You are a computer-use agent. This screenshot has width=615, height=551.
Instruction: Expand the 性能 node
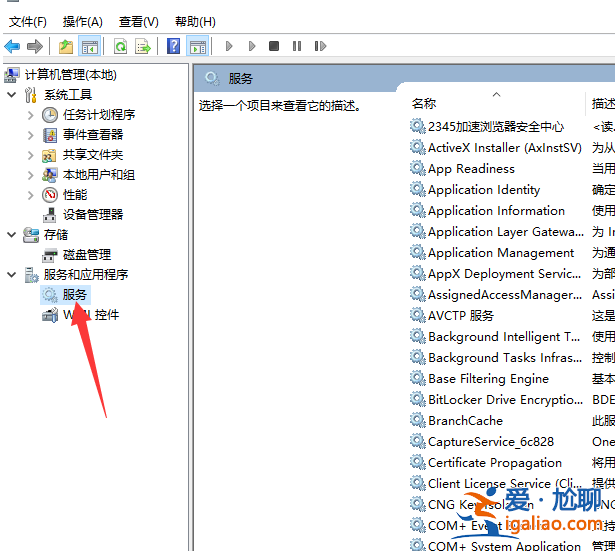click(x=31, y=195)
